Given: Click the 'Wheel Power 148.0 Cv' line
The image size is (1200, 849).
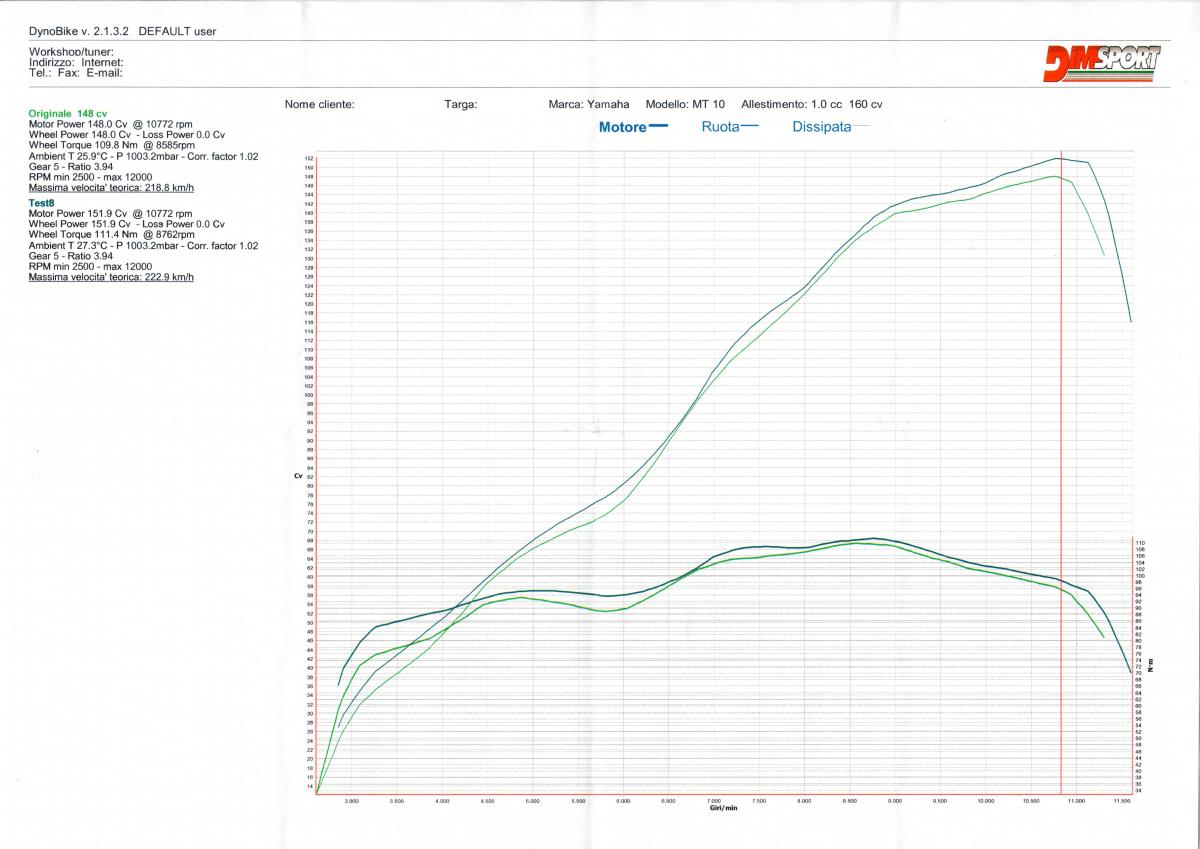Looking at the screenshot, I should pyautogui.click(x=127, y=134).
